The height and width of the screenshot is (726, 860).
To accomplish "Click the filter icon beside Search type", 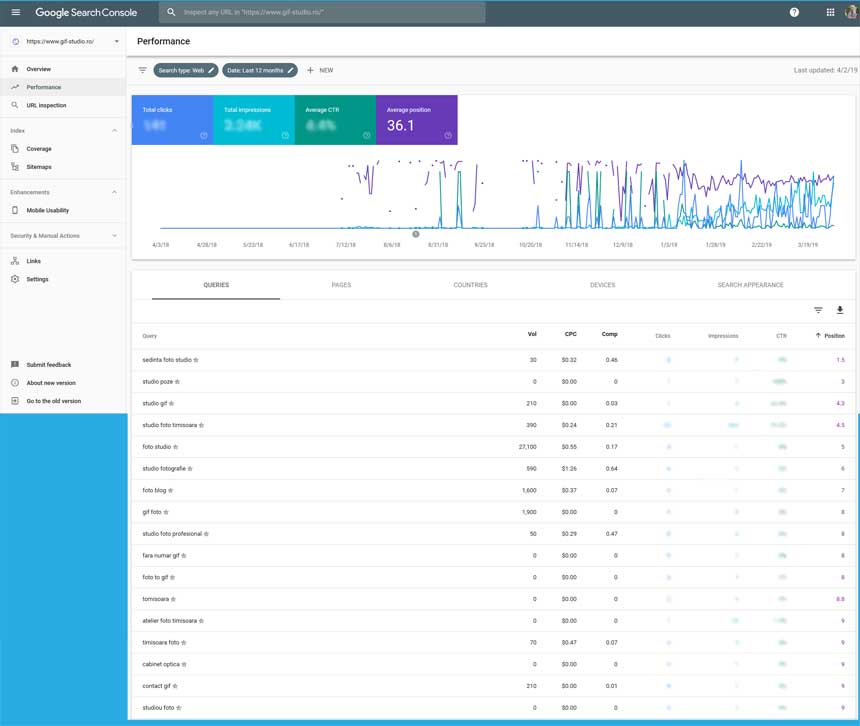I will 142,70.
